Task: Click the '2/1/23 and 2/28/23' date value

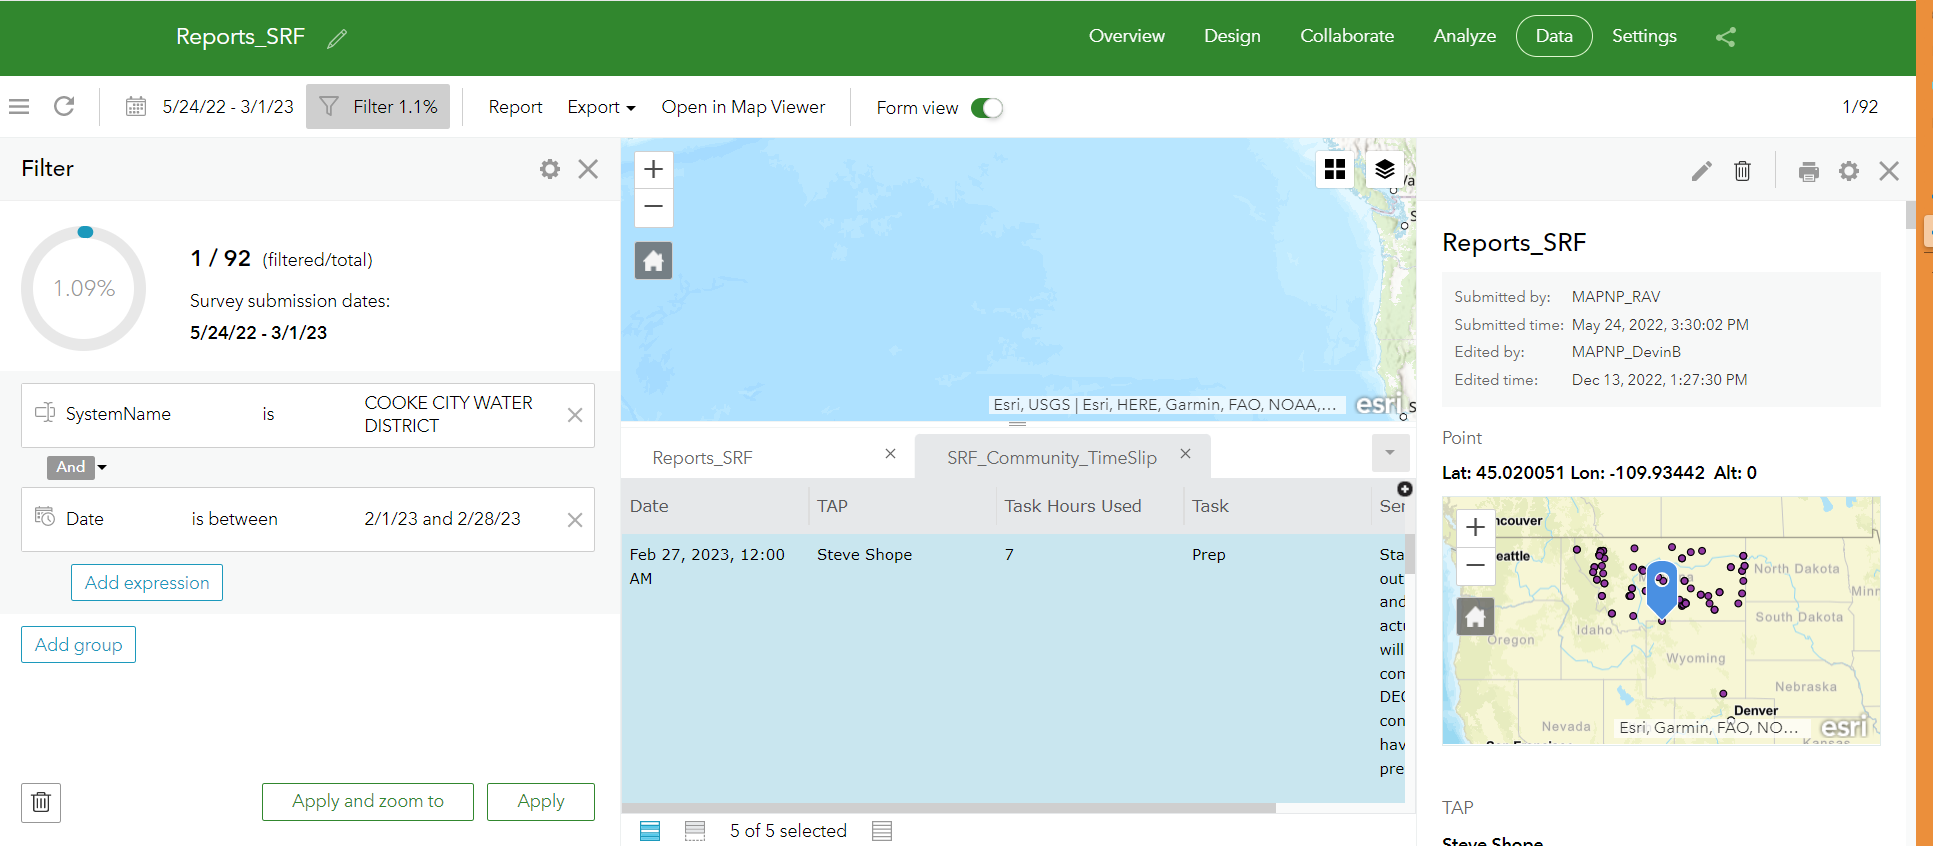Action: click(442, 519)
